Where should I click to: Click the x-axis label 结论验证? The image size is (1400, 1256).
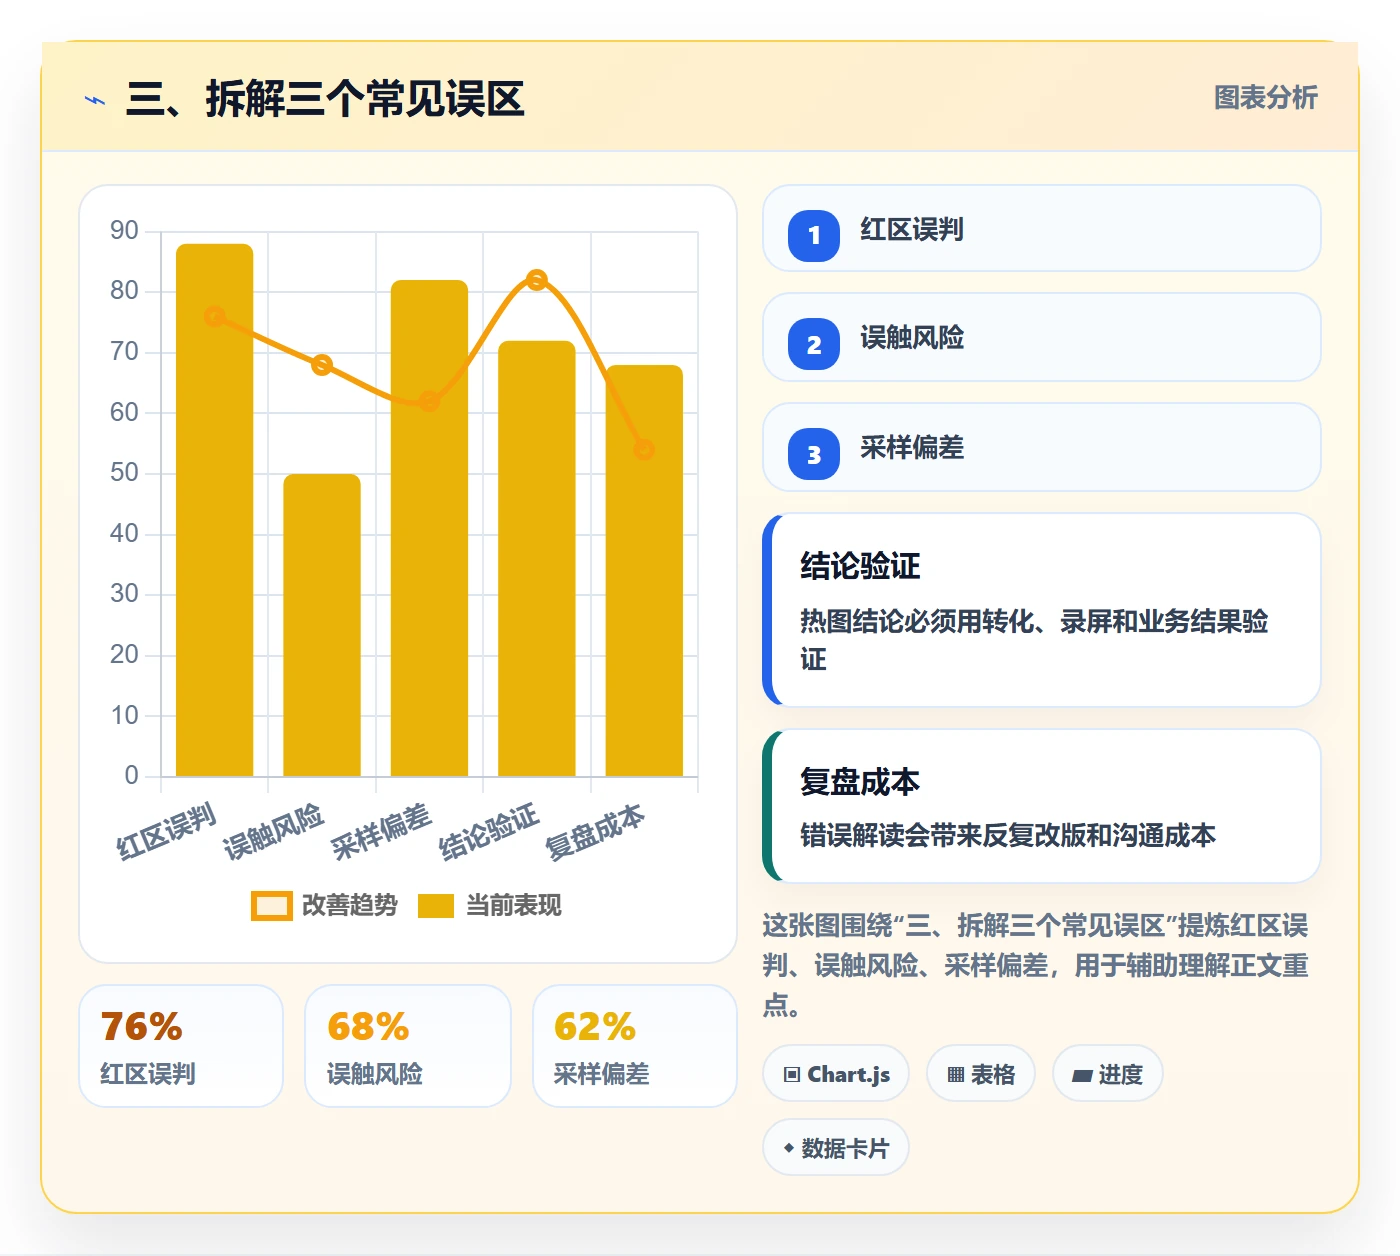pos(489,831)
